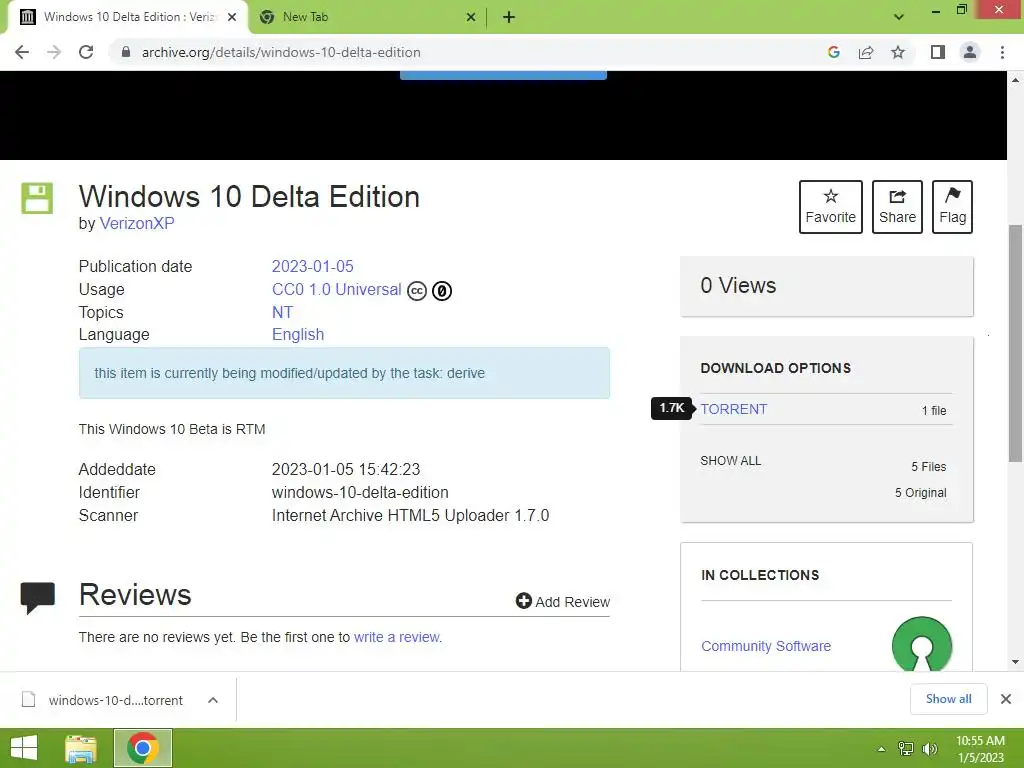Click the Chrome taskbar icon
The height and width of the screenshot is (768, 1024).
(x=142, y=748)
